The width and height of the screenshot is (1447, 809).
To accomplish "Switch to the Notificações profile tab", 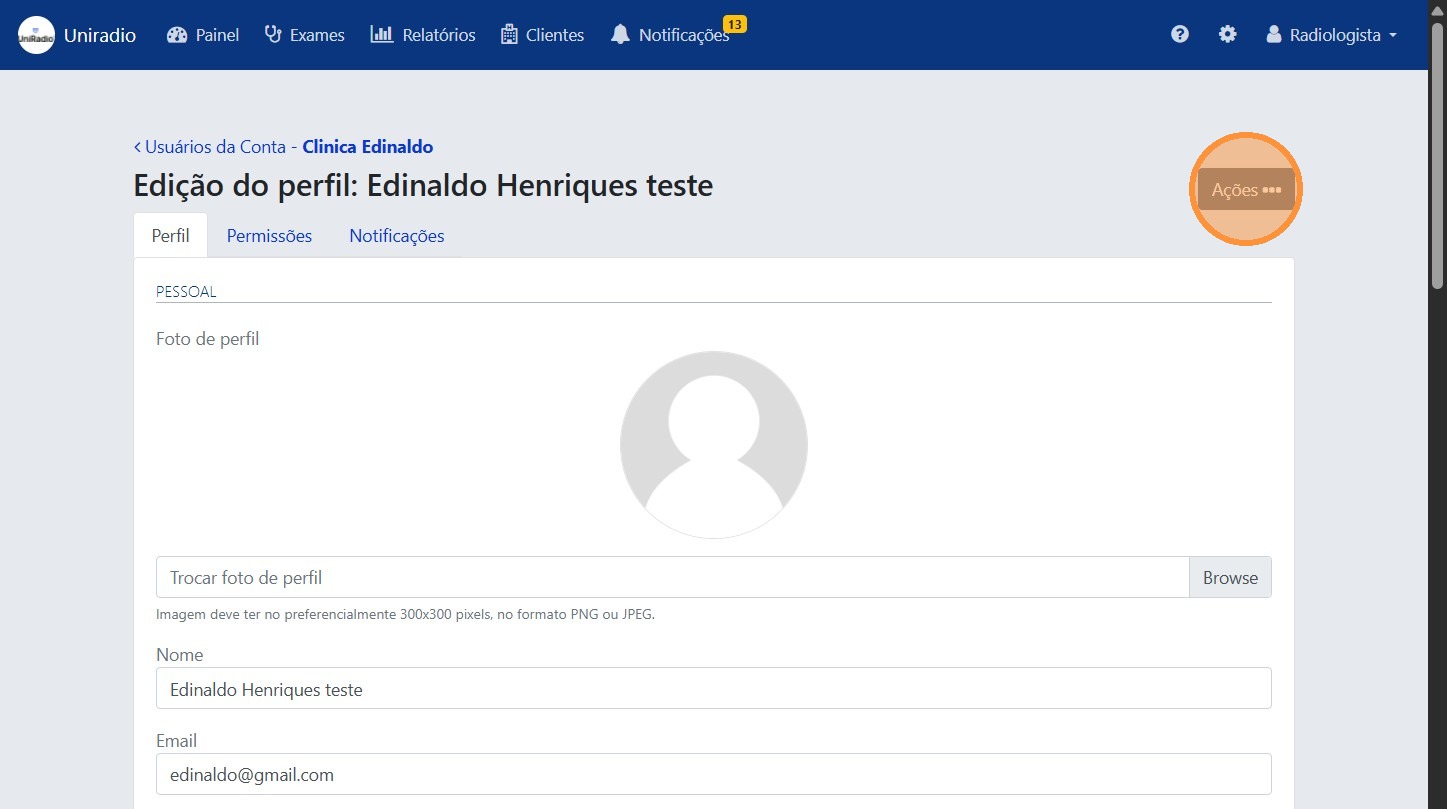I will pos(396,236).
